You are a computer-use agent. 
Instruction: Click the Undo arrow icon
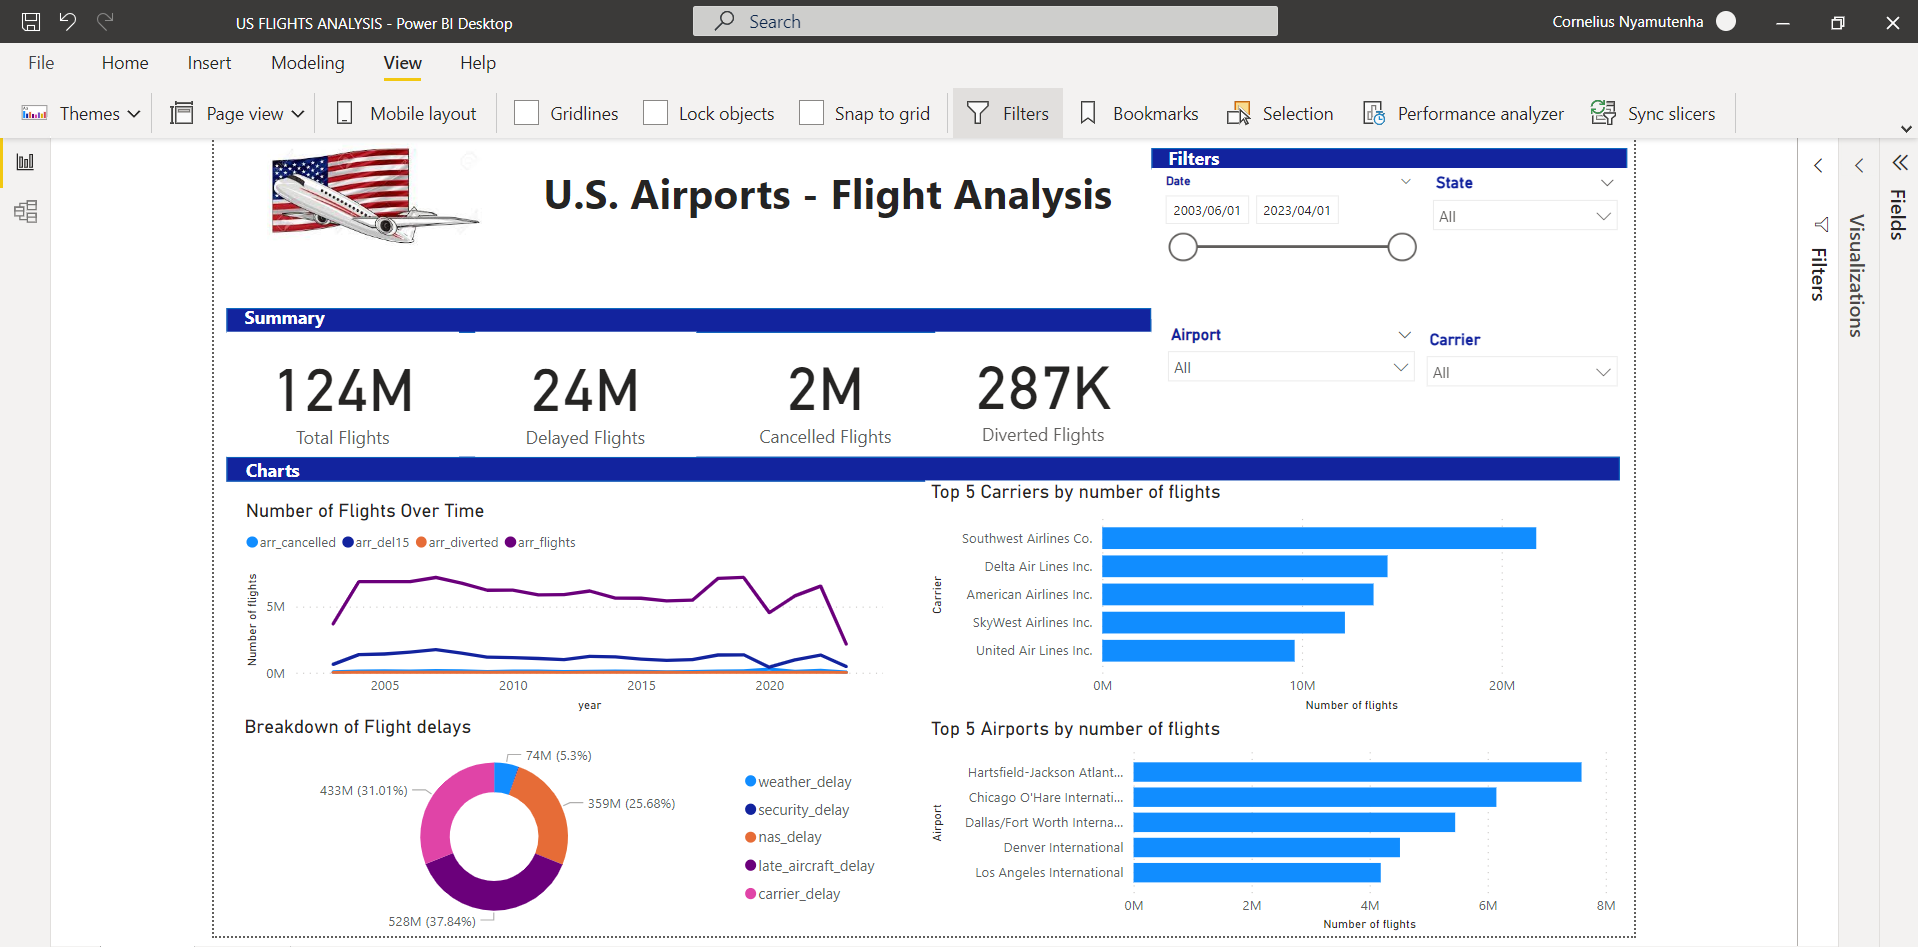point(67,22)
